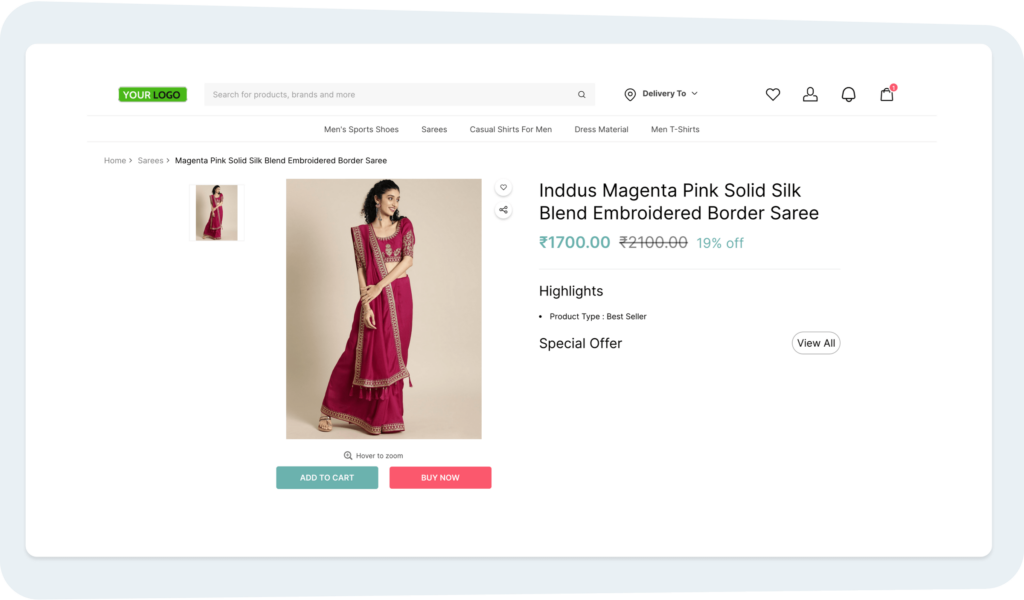This screenshot has height=600, width=1024.
Task: Add product to wishlist via small heart
Action: [x=503, y=187]
